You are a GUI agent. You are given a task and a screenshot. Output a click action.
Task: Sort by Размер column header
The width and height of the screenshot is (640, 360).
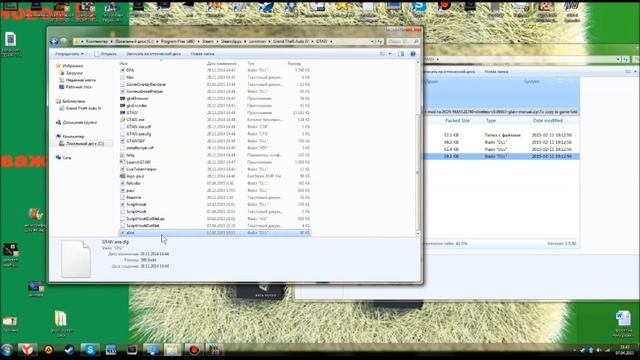[x=294, y=64]
